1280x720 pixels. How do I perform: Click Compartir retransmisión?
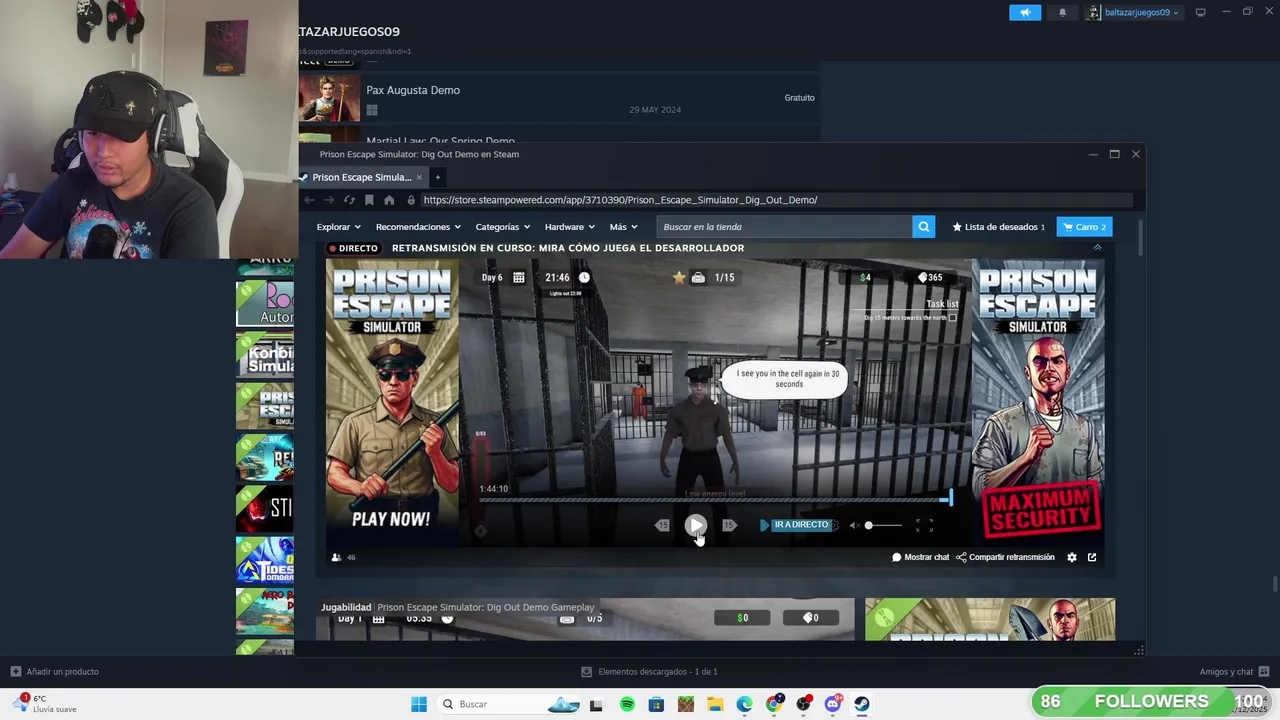point(1005,557)
